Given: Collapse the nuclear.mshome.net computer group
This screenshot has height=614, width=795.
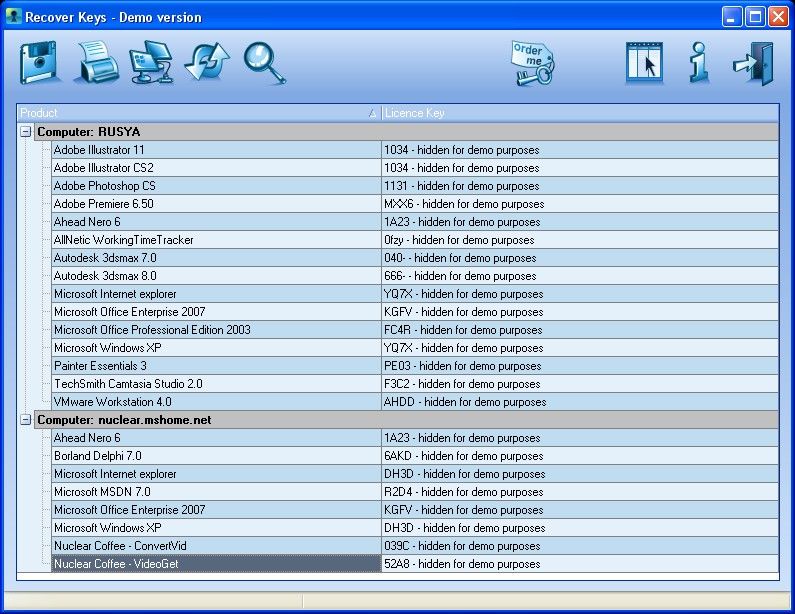Looking at the screenshot, I should [26, 420].
